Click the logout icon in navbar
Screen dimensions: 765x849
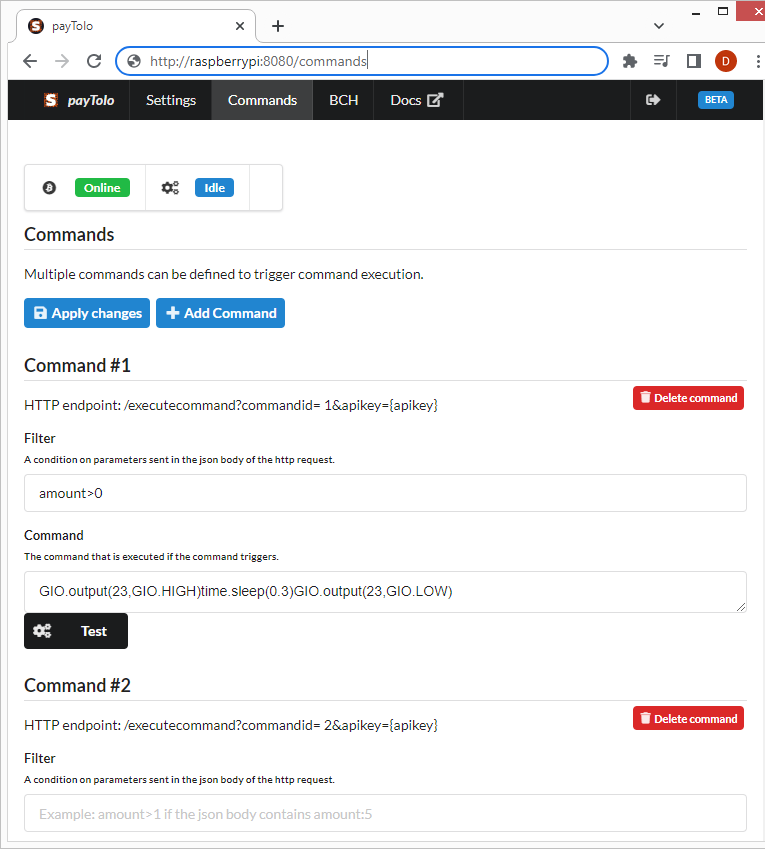(x=653, y=100)
